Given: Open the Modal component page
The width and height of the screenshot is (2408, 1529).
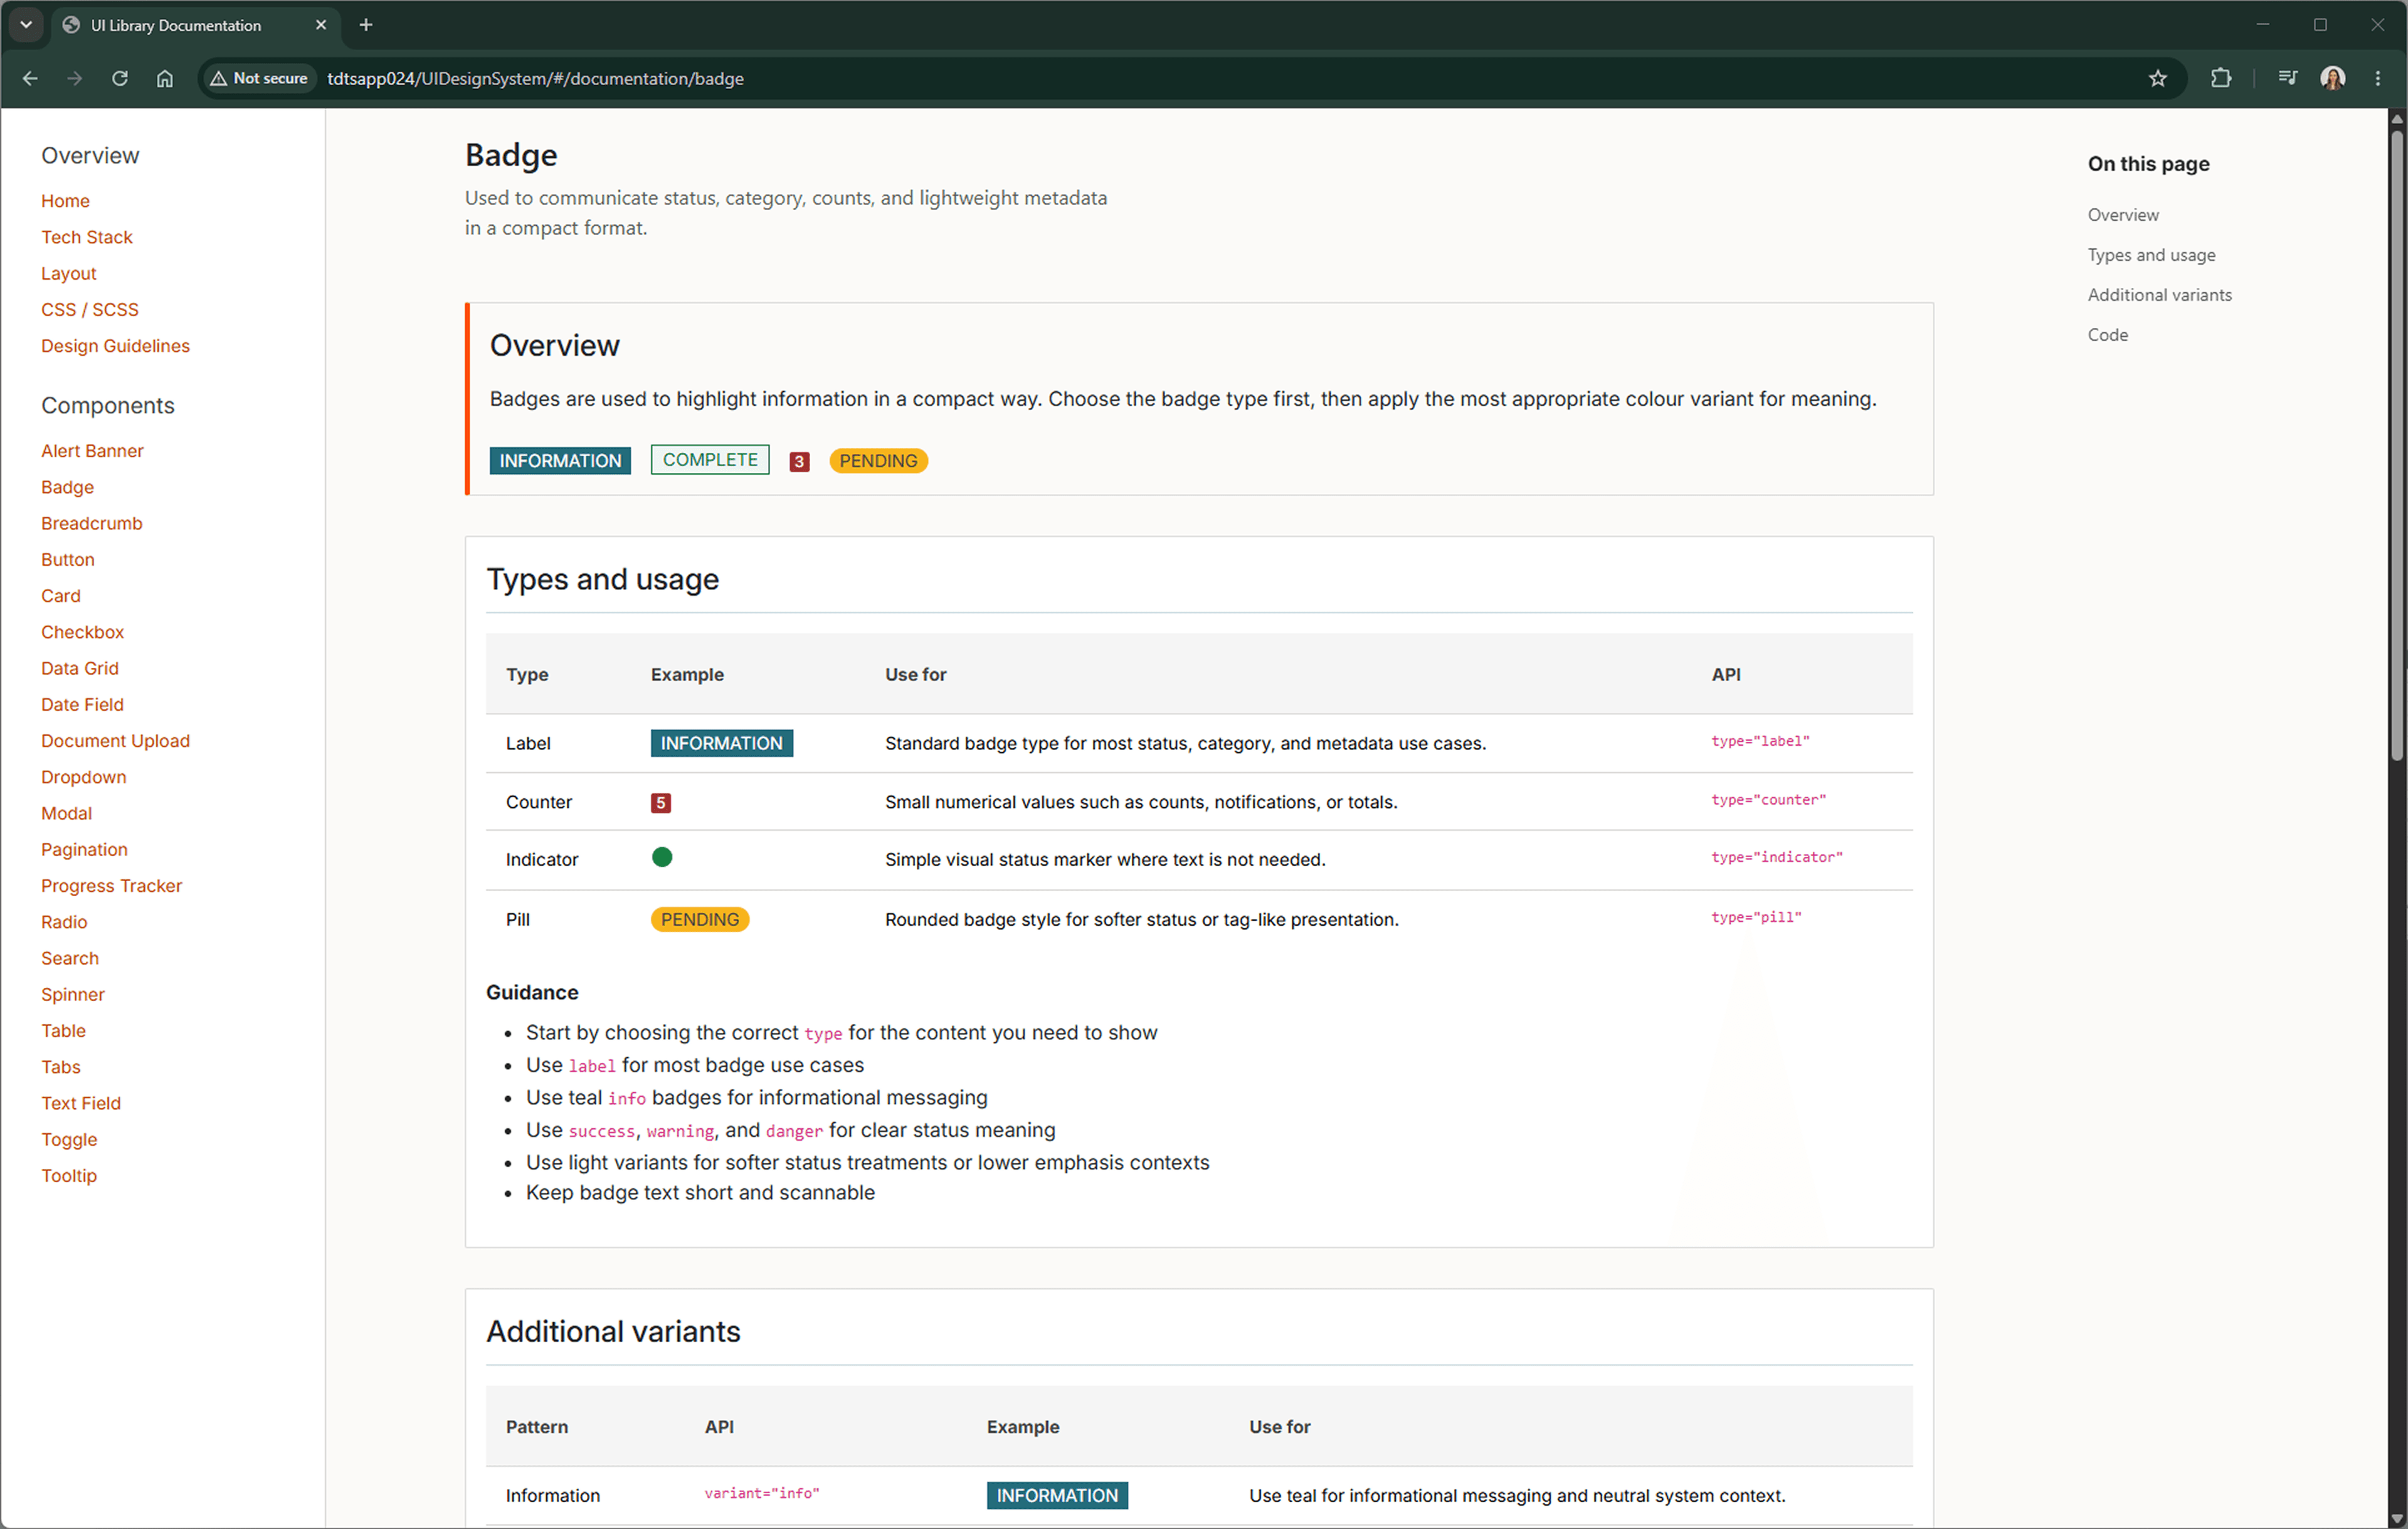Looking at the screenshot, I should click(x=66, y=813).
